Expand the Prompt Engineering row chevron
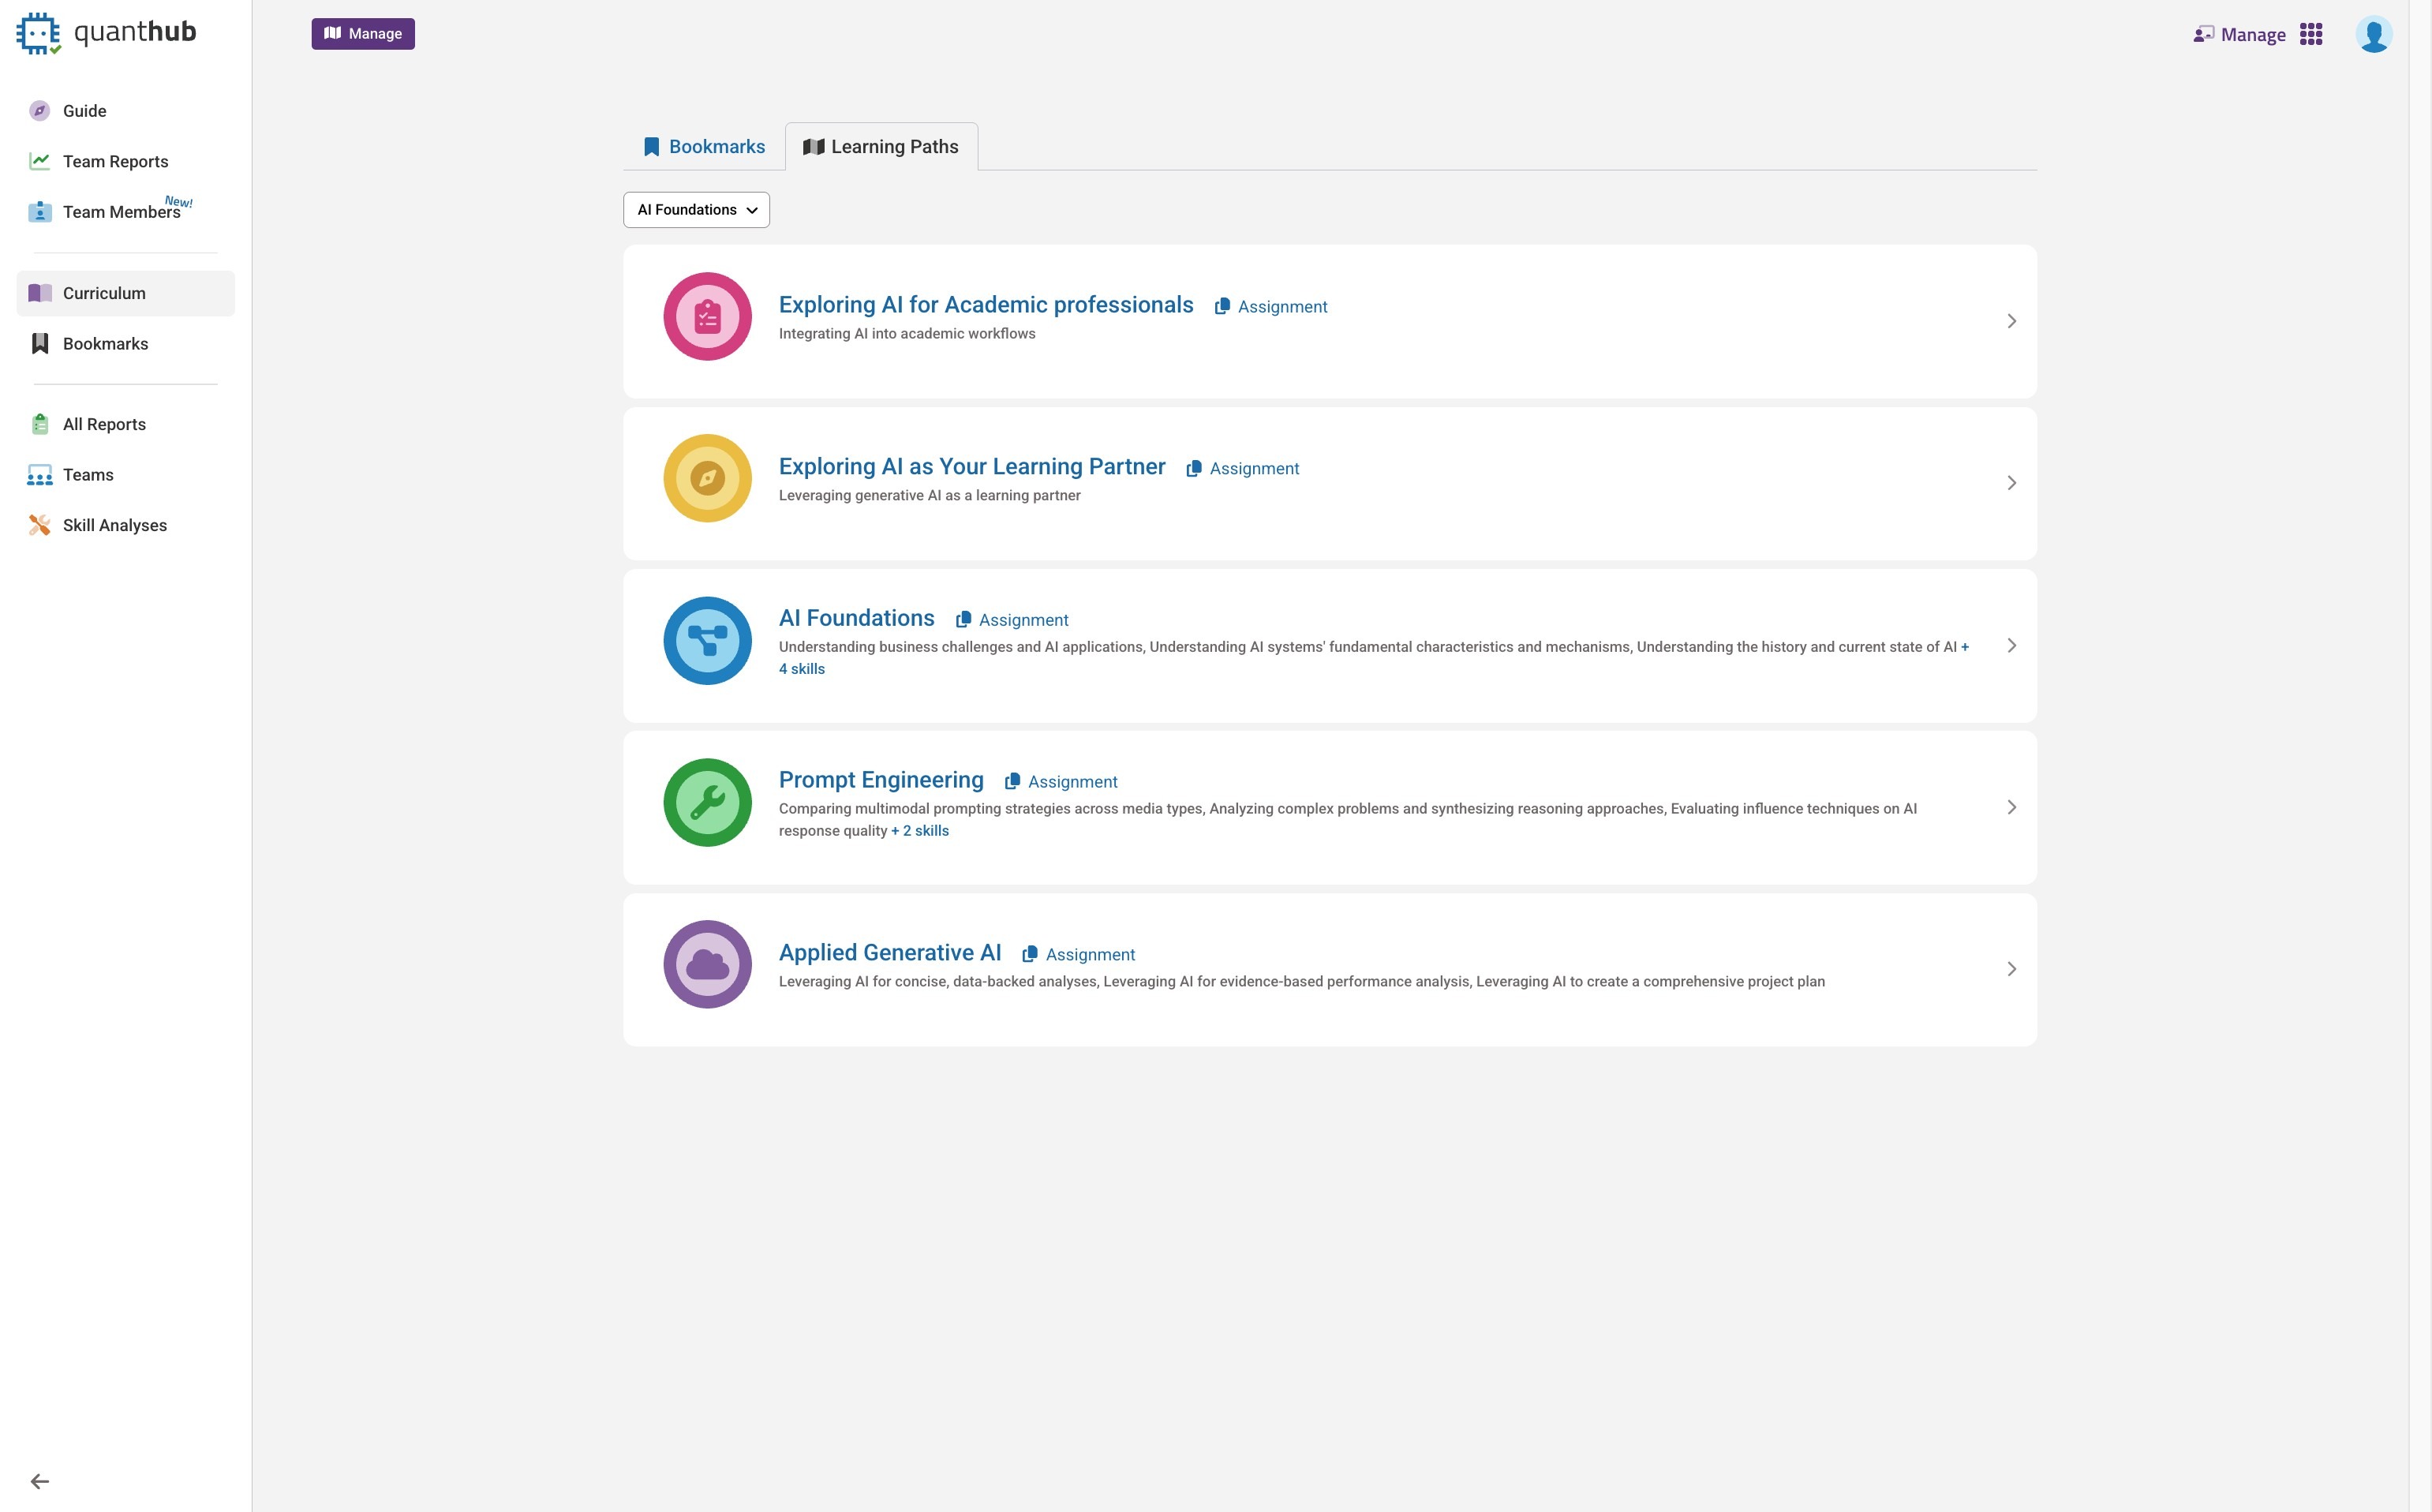Viewport: 2432px width, 1512px height. pyautogui.click(x=2011, y=807)
